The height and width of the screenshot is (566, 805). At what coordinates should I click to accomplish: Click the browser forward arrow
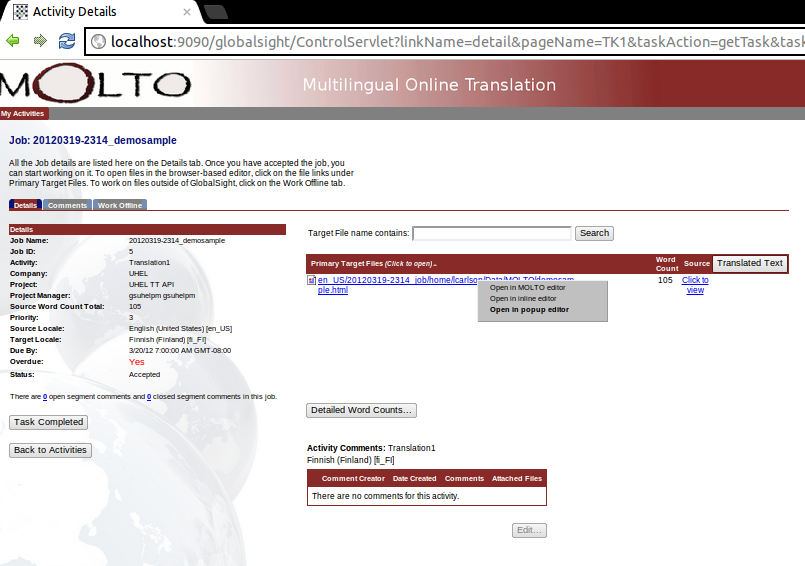tap(40, 41)
